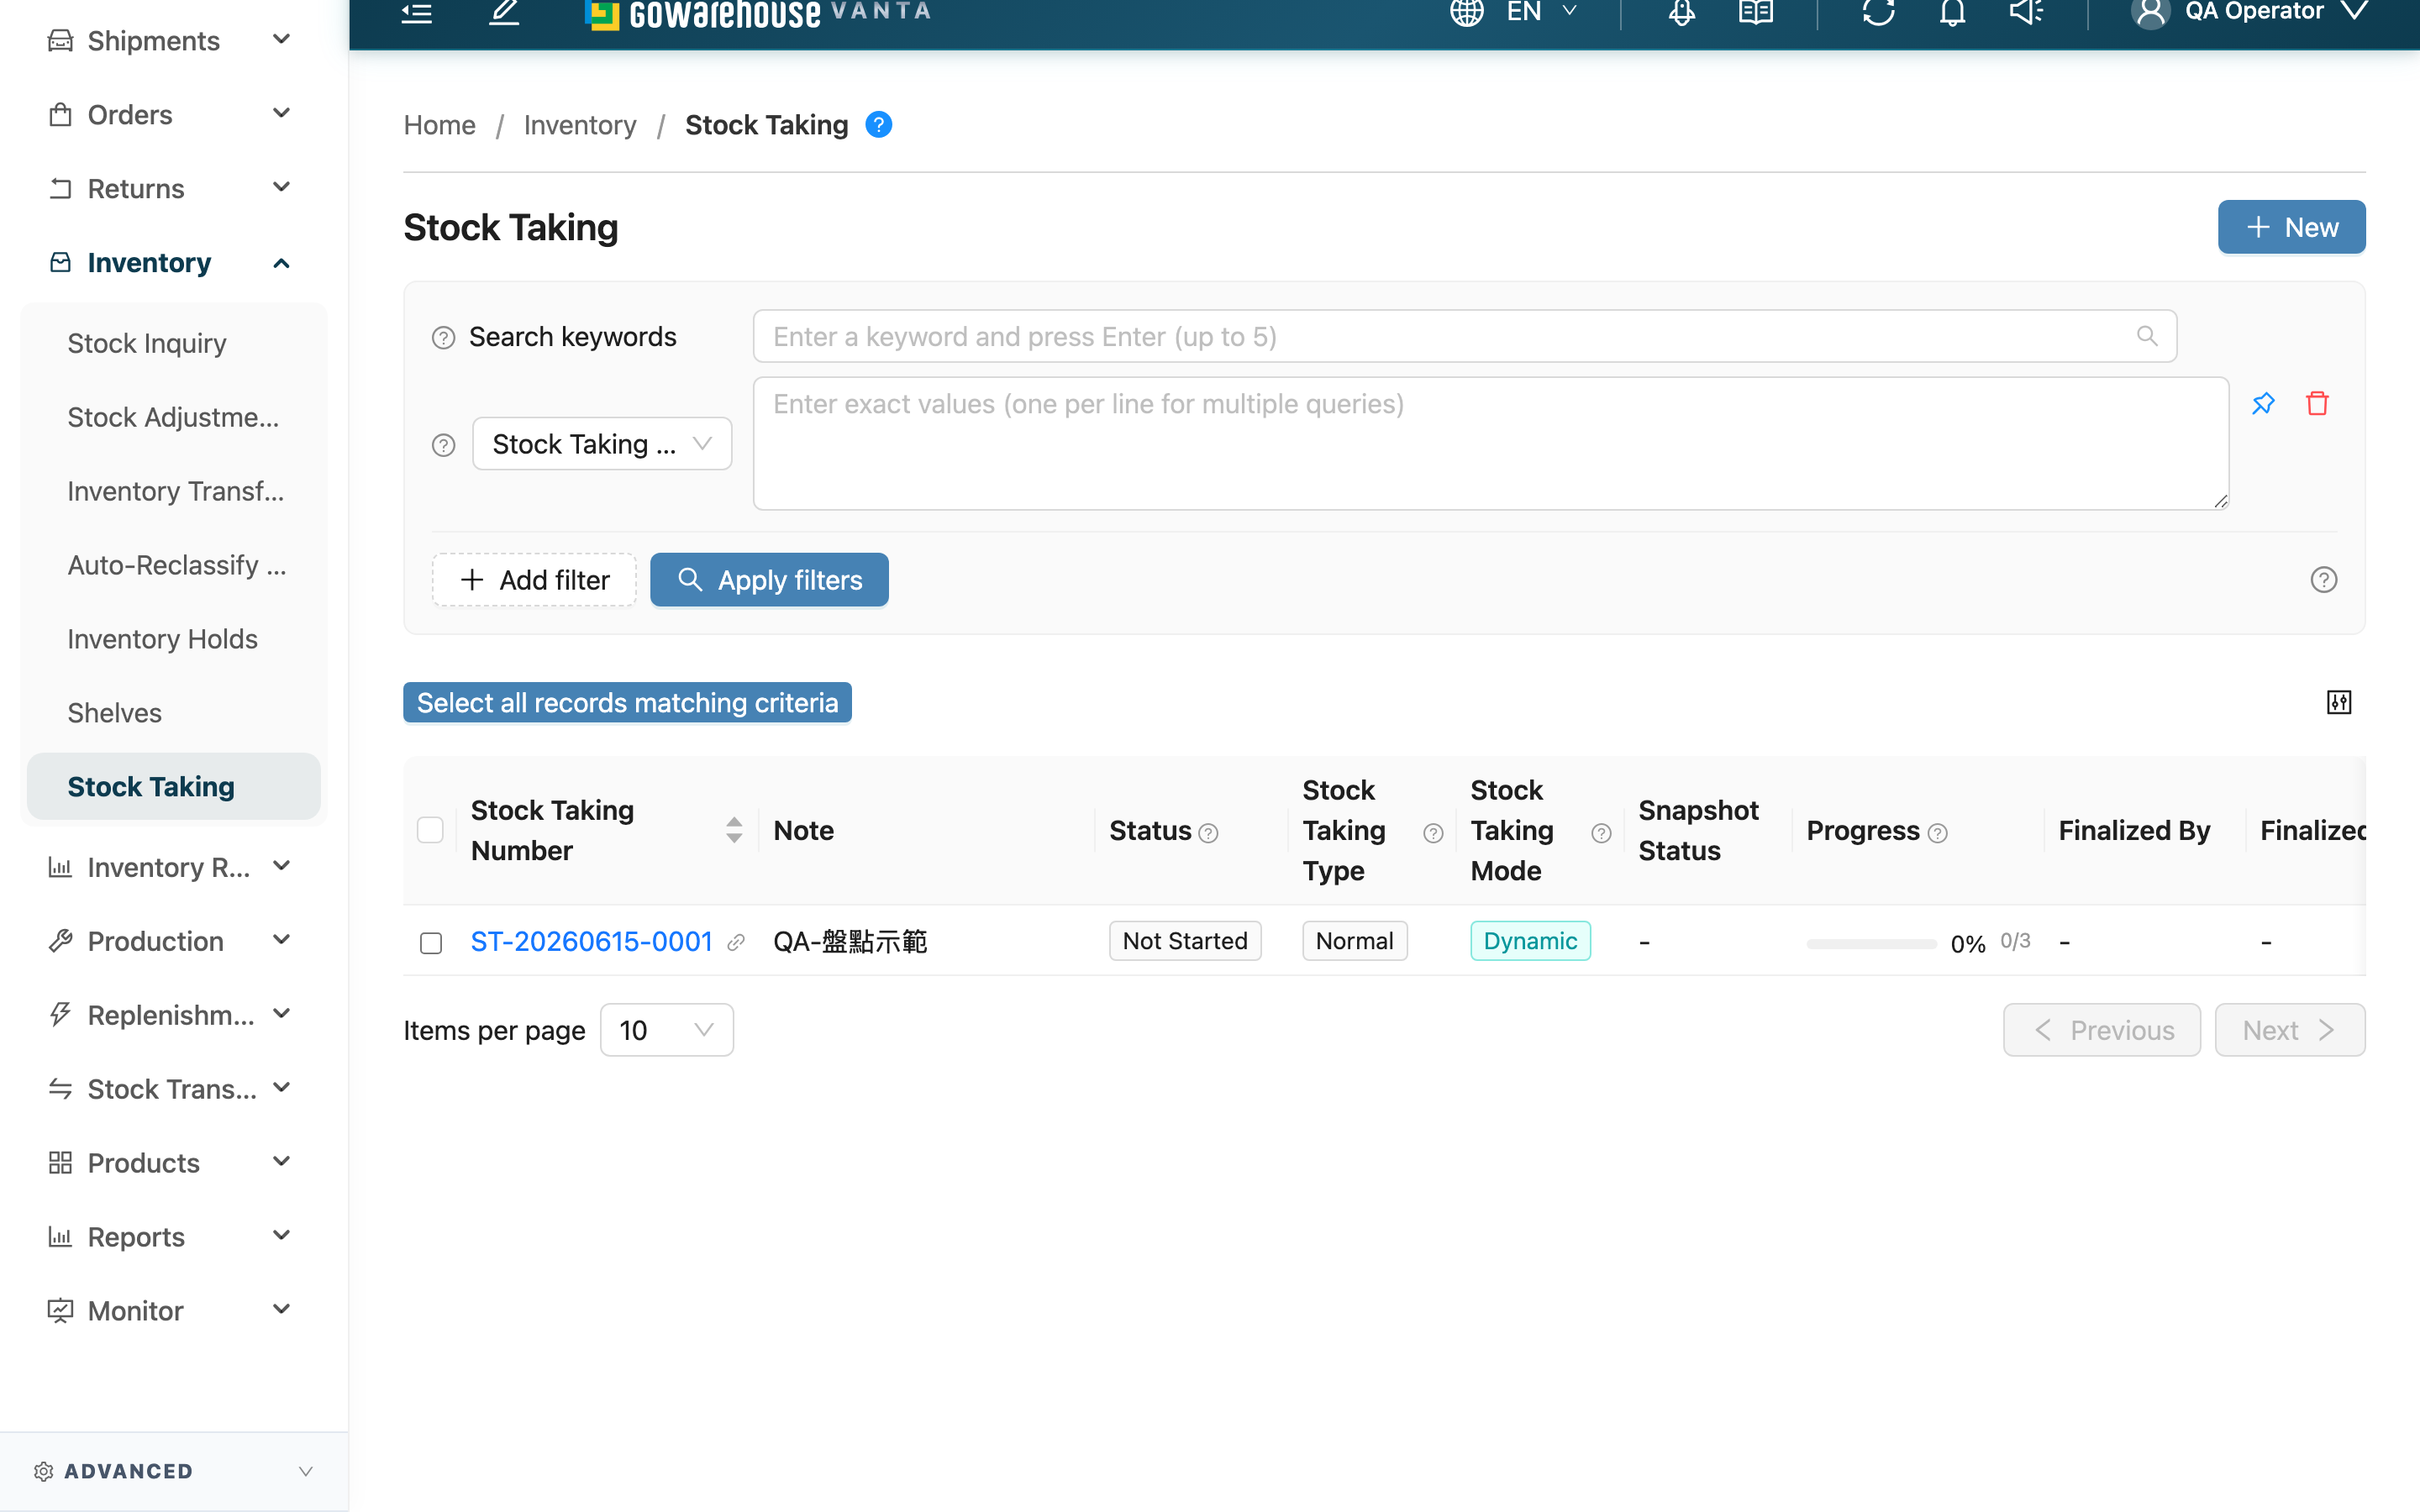Open Stock Inquiry in sidebar
The height and width of the screenshot is (1512, 2420).
point(174,343)
